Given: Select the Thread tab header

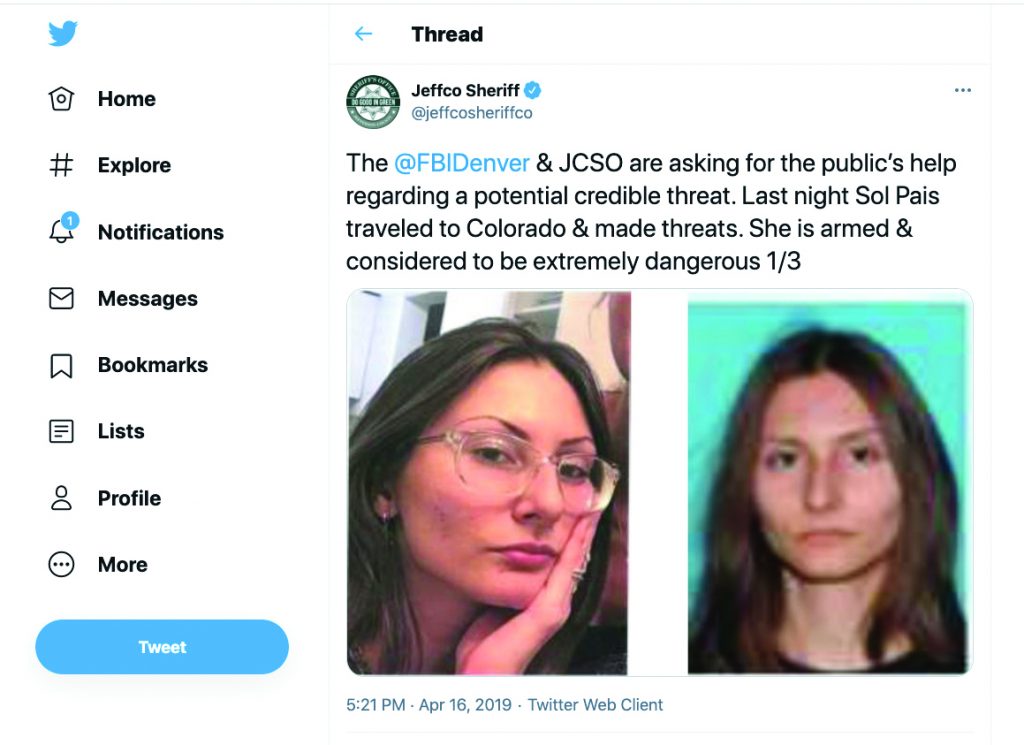Looking at the screenshot, I should point(446,34).
